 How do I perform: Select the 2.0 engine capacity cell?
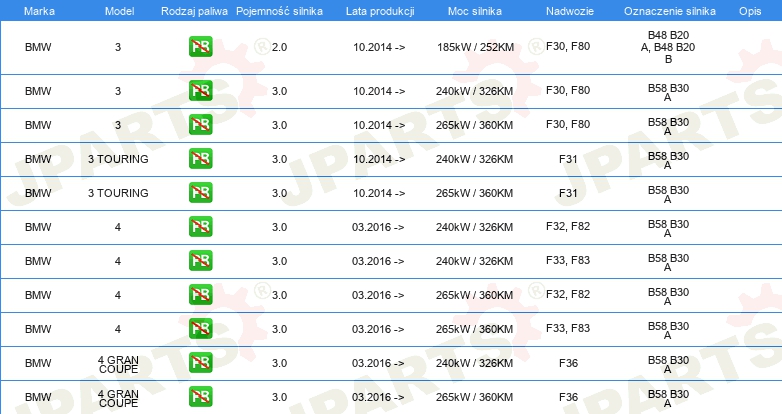(x=279, y=47)
